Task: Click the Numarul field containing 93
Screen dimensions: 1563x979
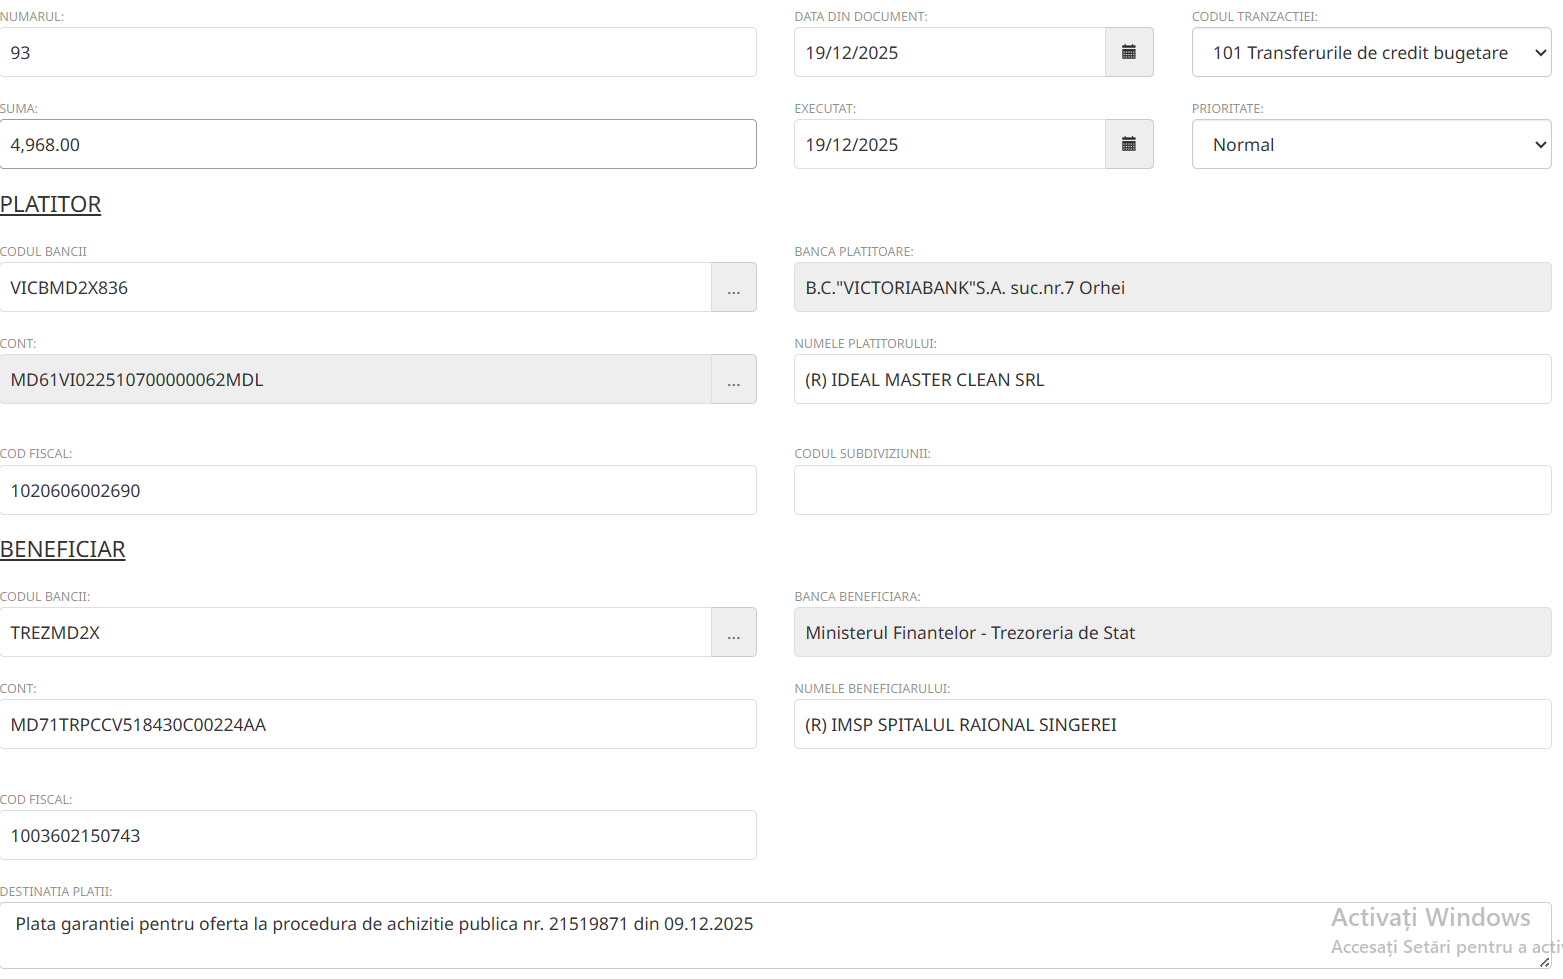Action: coord(378,52)
